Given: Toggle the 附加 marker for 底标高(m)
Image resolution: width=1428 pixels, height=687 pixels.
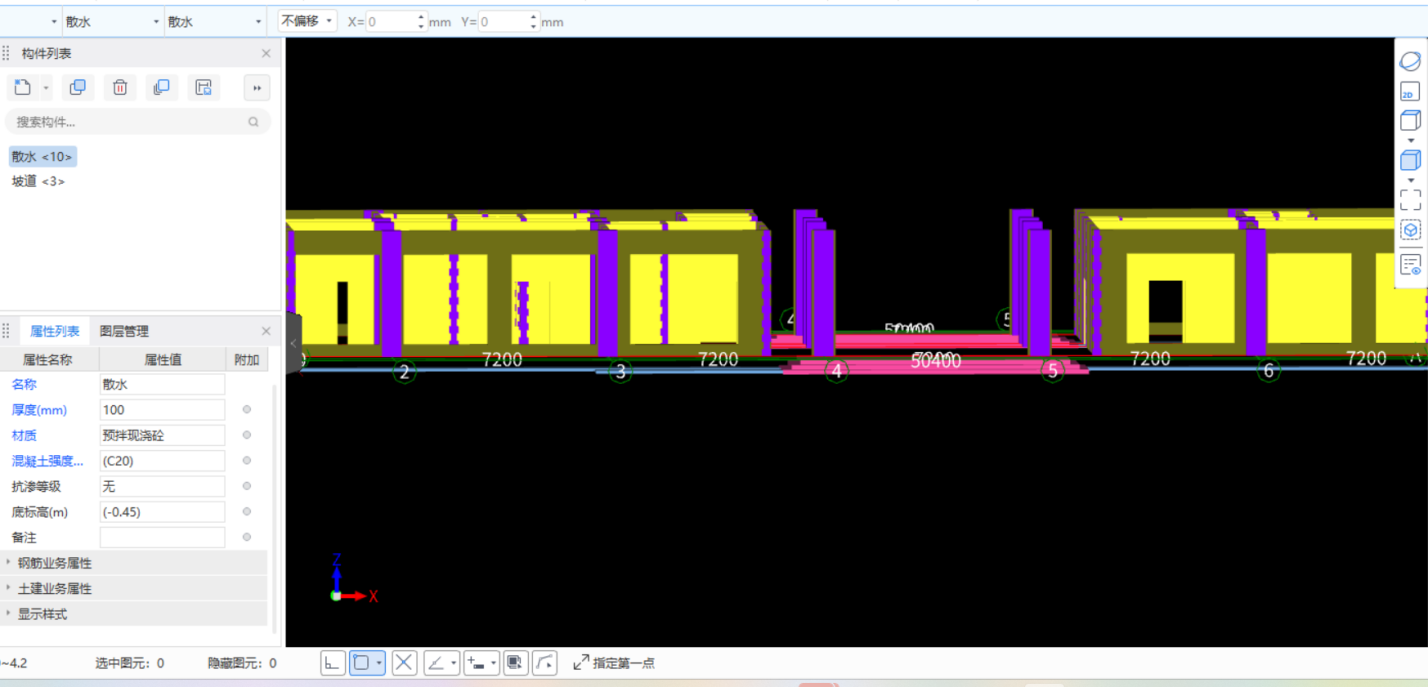Looking at the screenshot, I should [247, 512].
